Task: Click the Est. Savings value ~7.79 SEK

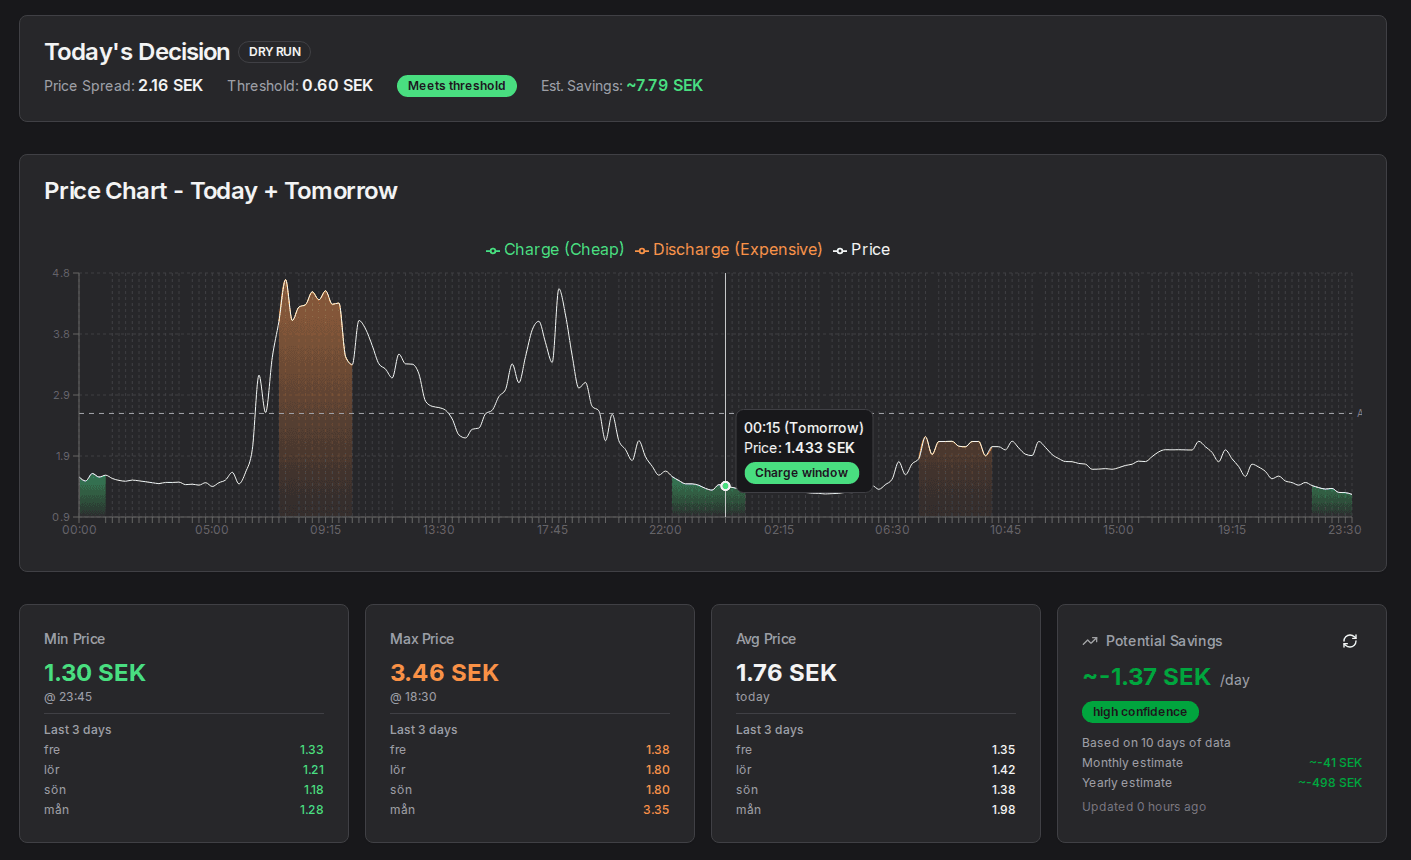Action: [663, 86]
